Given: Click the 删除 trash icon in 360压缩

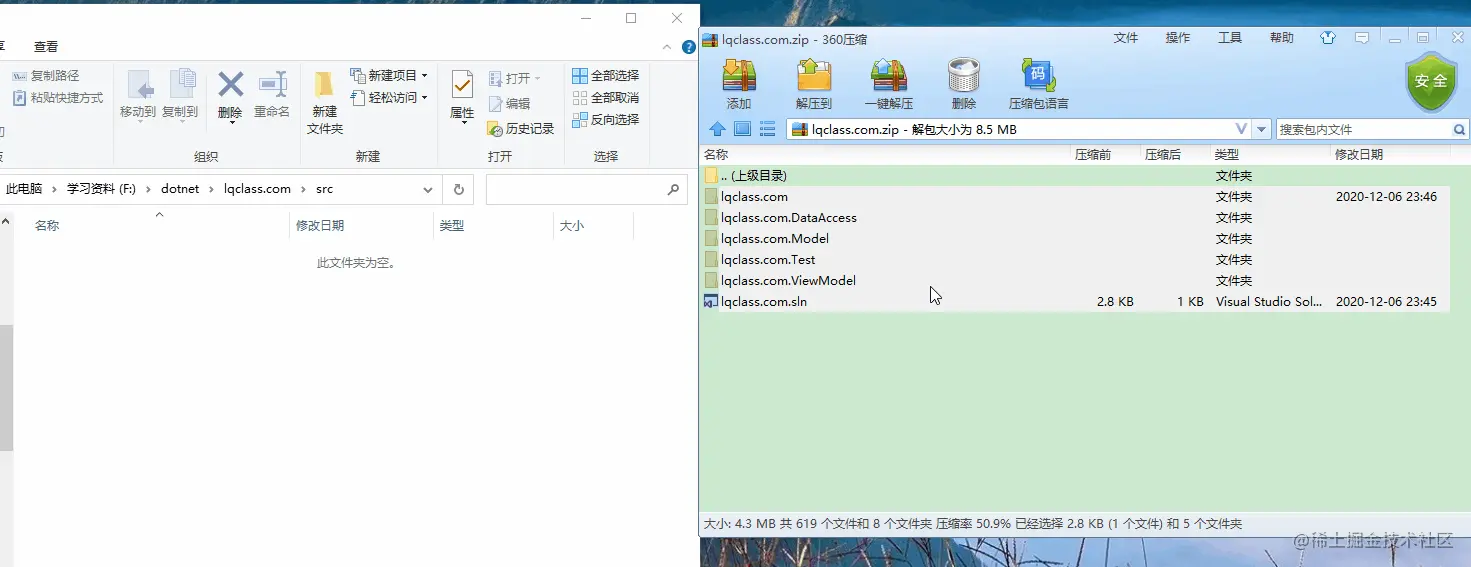Looking at the screenshot, I should [x=964, y=76].
